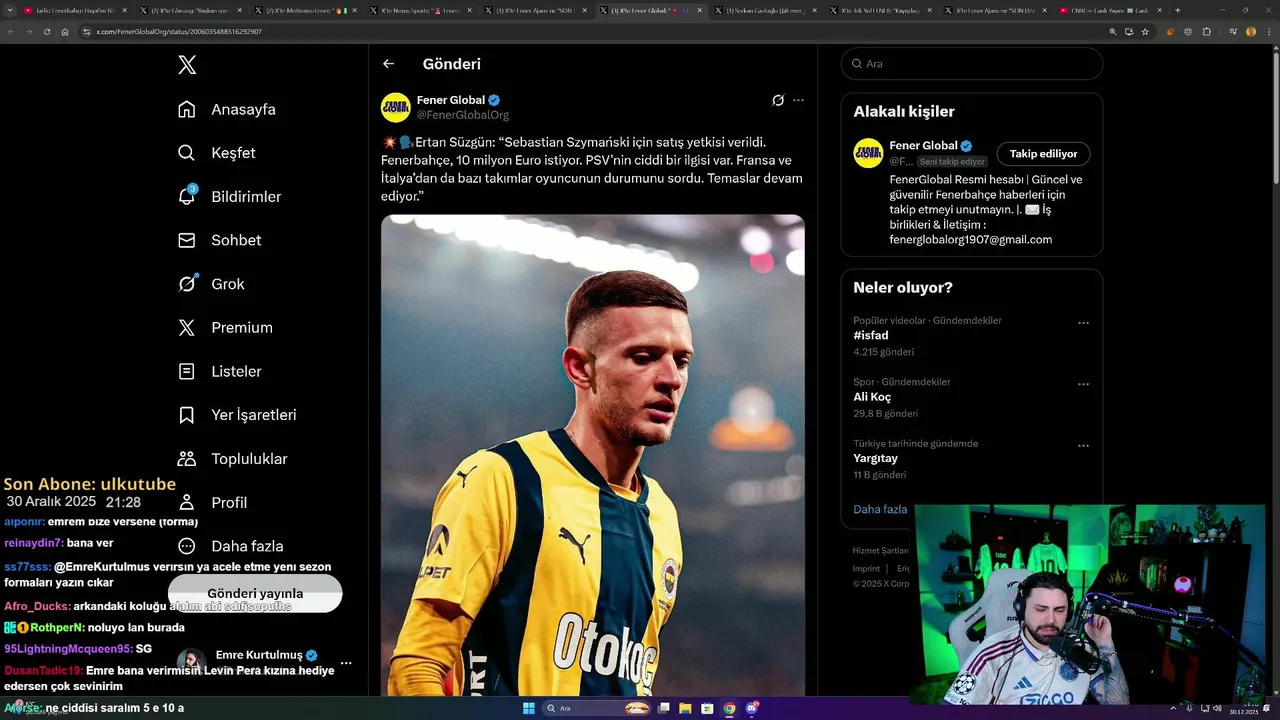Open Yargıtay trending topic
The image size is (1280, 720).
(x=875, y=458)
